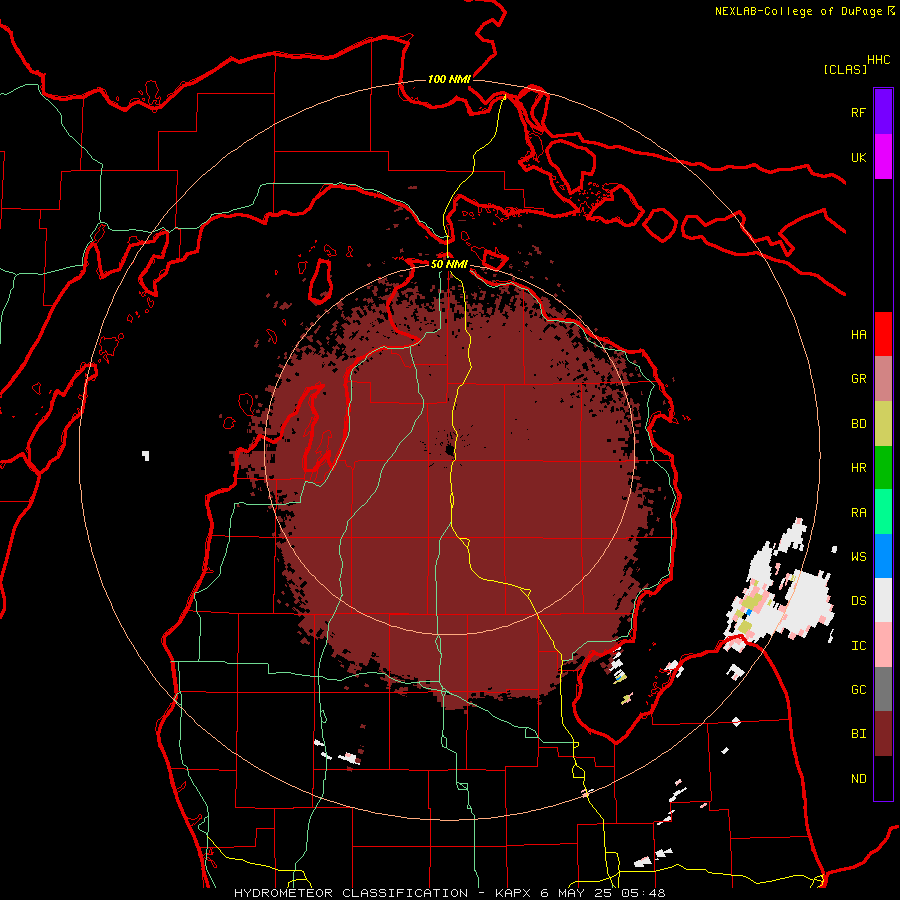The width and height of the screenshot is (900, 900).
Task: Click the HR green legend swatch
Action: (x=883, y=468)
